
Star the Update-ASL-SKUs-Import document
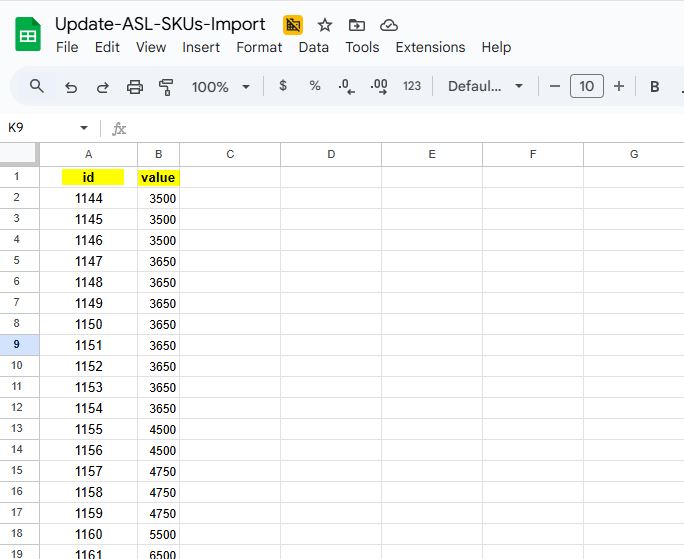tap(325, 25)
